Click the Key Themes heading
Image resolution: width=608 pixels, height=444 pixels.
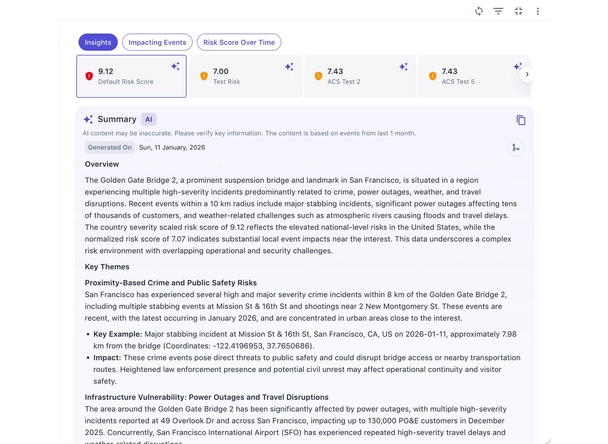tap(107, 267)
